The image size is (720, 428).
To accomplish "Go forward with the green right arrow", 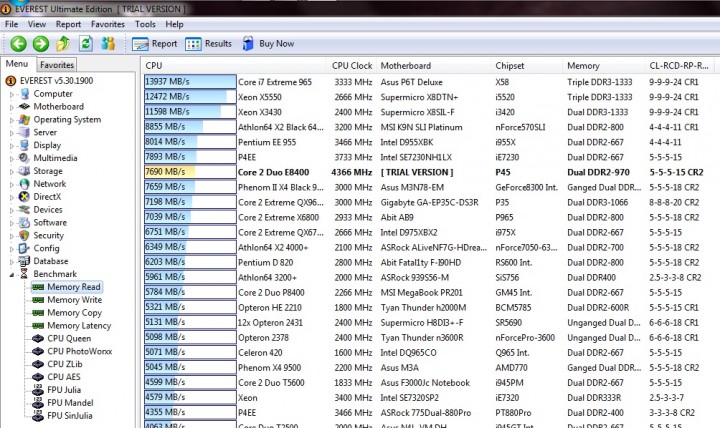I will (40, 44).
